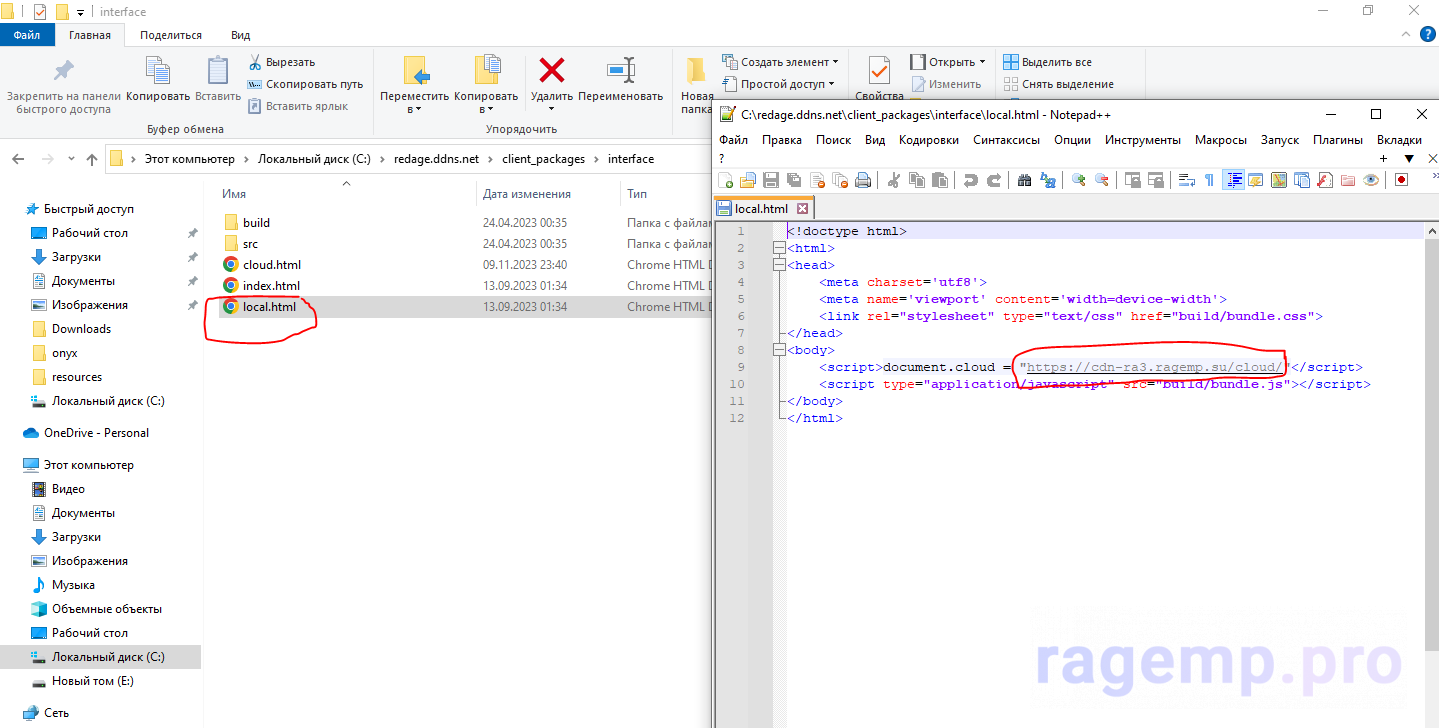Screen dimensions: 1439x728
Task: Click the Open file icon in Notepad++
Action: coord(748,180)
